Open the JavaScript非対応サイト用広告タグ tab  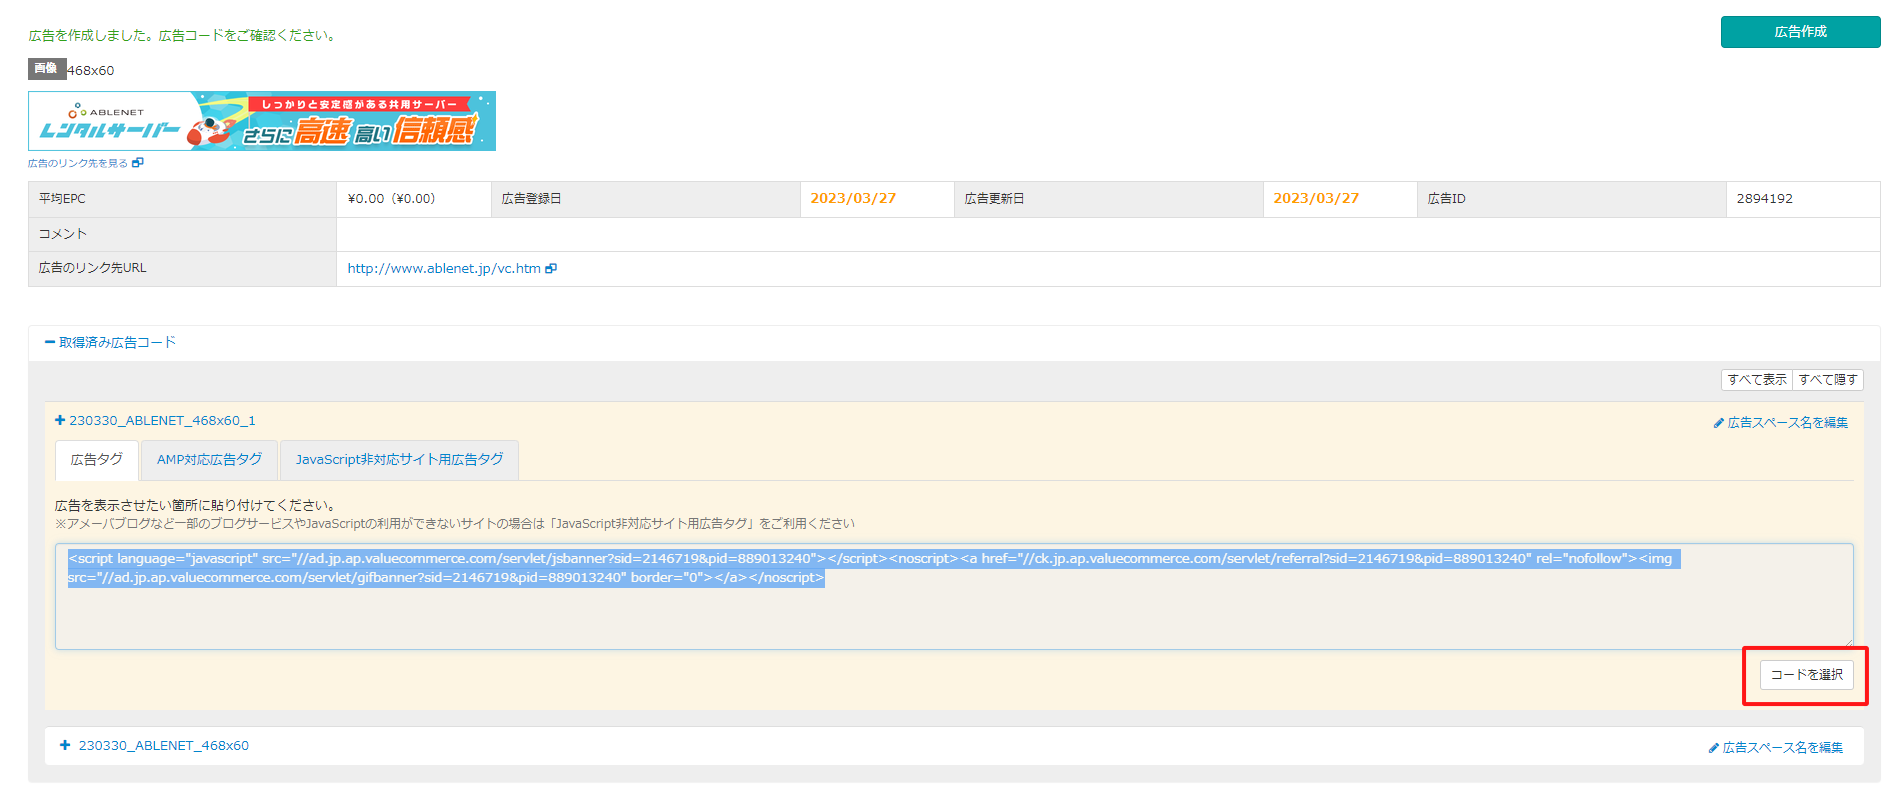(x=399, y=460)
